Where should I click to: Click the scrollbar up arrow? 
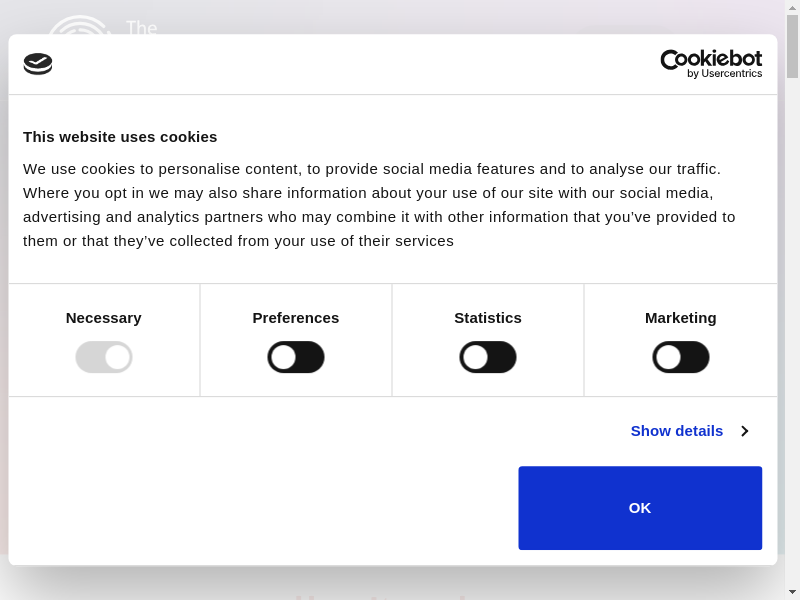(x=792, y=7)
